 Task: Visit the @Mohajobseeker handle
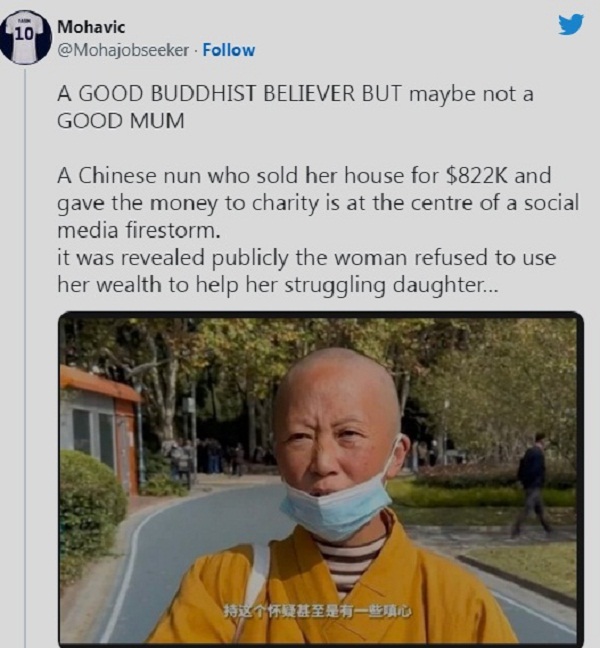pos(123,50)
